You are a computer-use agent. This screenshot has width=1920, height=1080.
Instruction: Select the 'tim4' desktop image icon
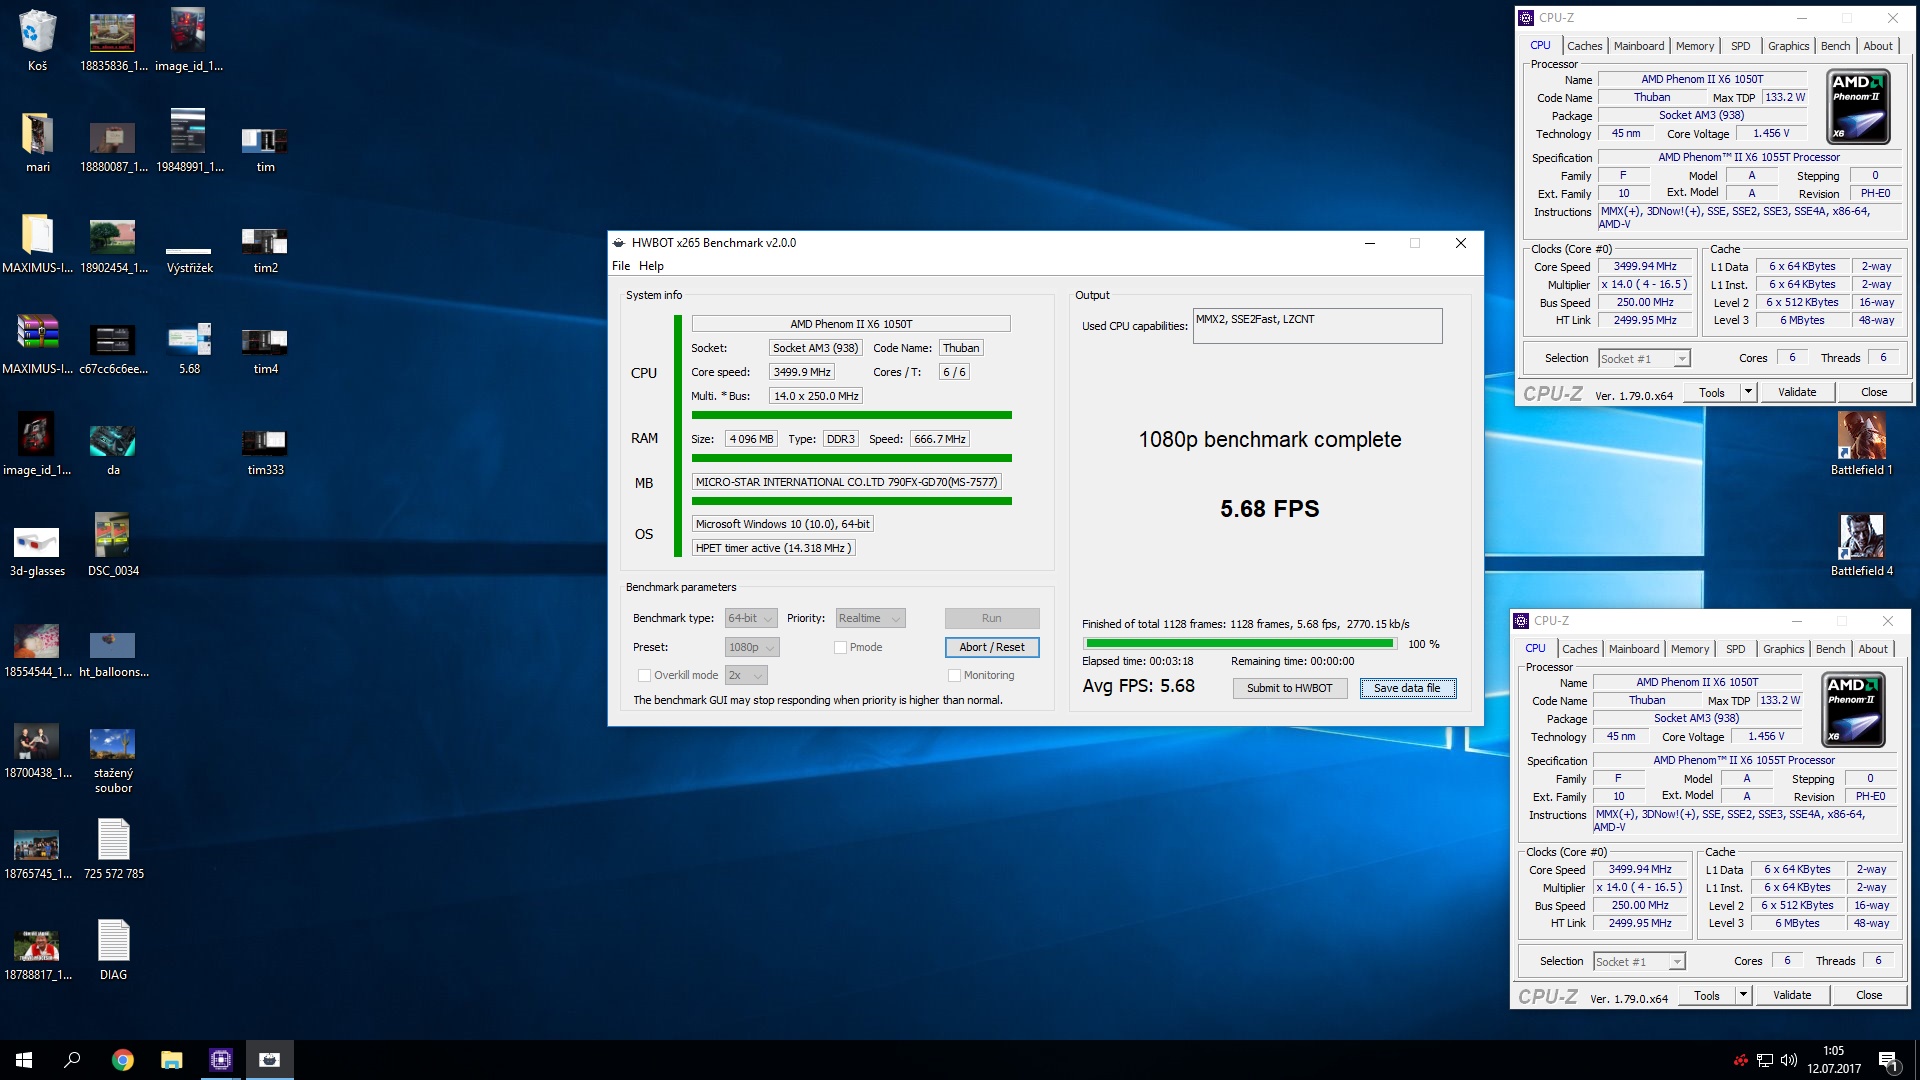(265, 351)
